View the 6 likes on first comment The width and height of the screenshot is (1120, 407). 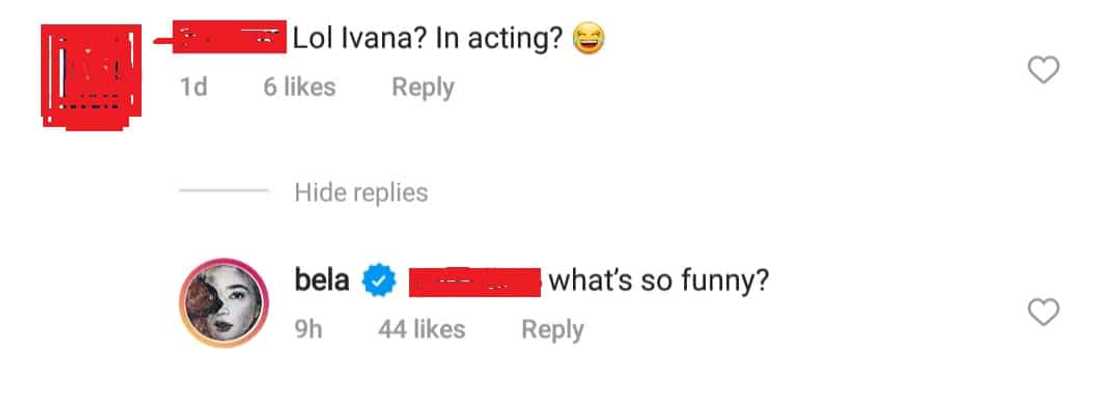[299, 88]
